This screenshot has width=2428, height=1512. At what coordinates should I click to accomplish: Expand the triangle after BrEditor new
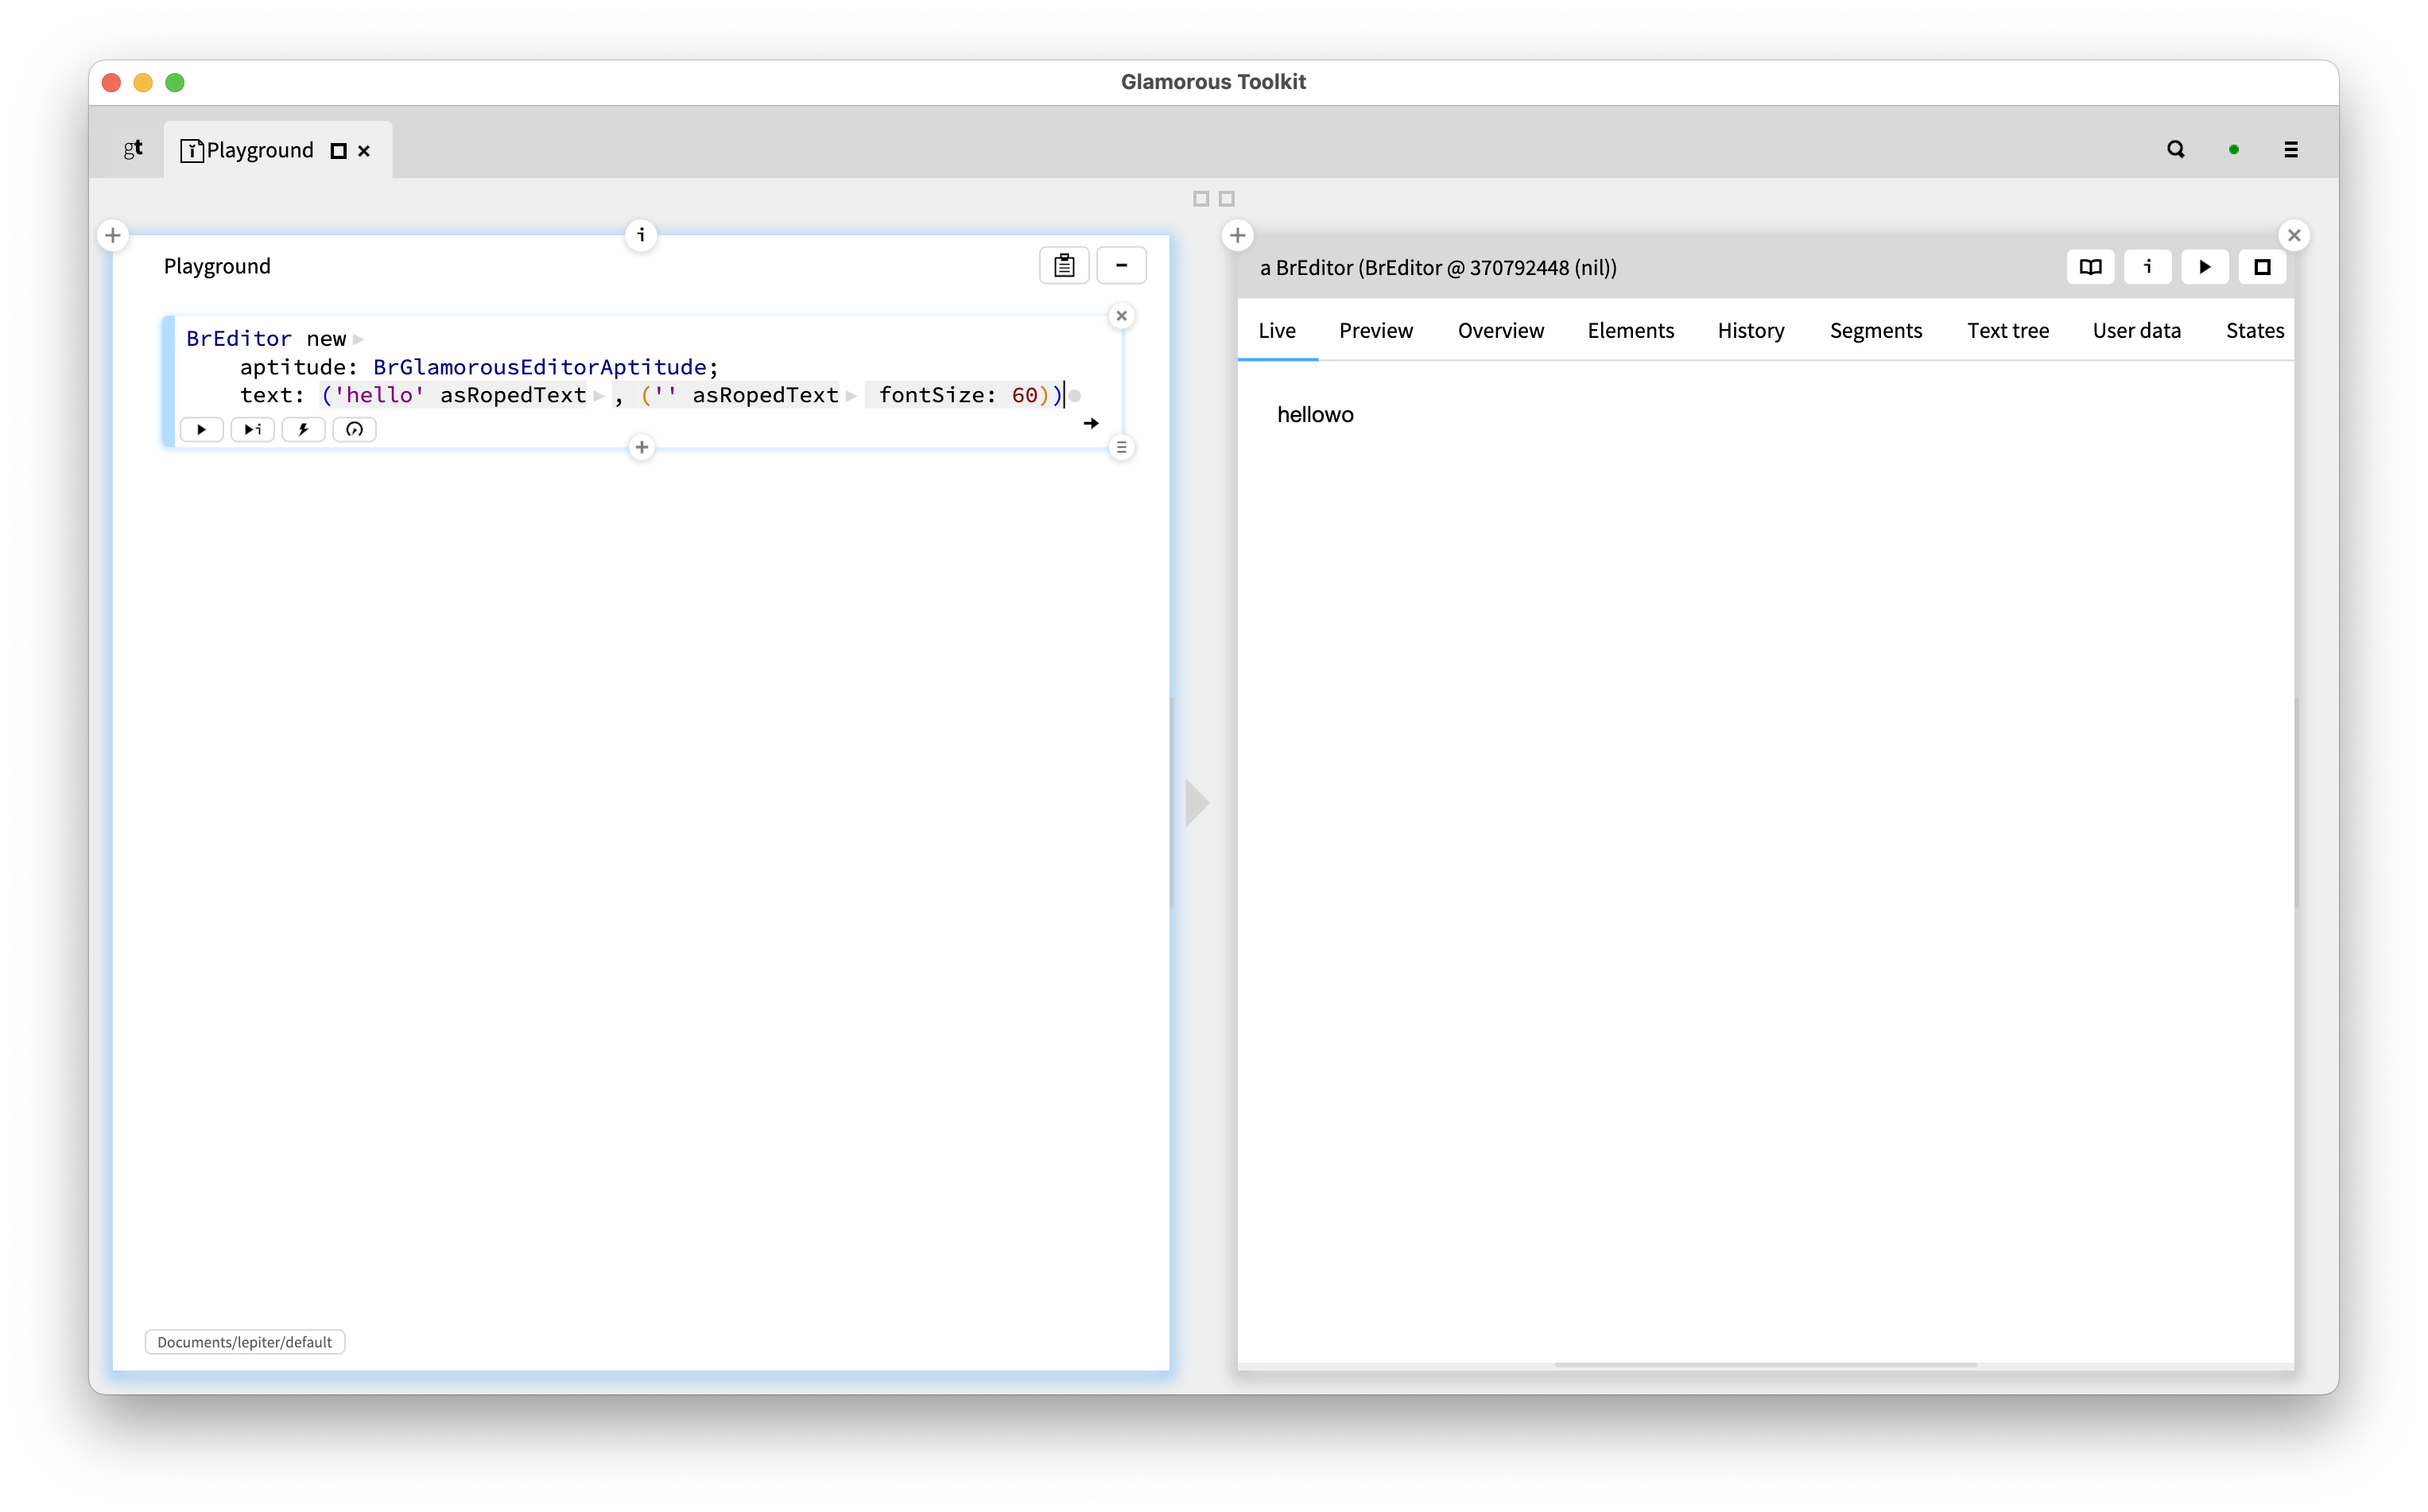pos(358,338)
